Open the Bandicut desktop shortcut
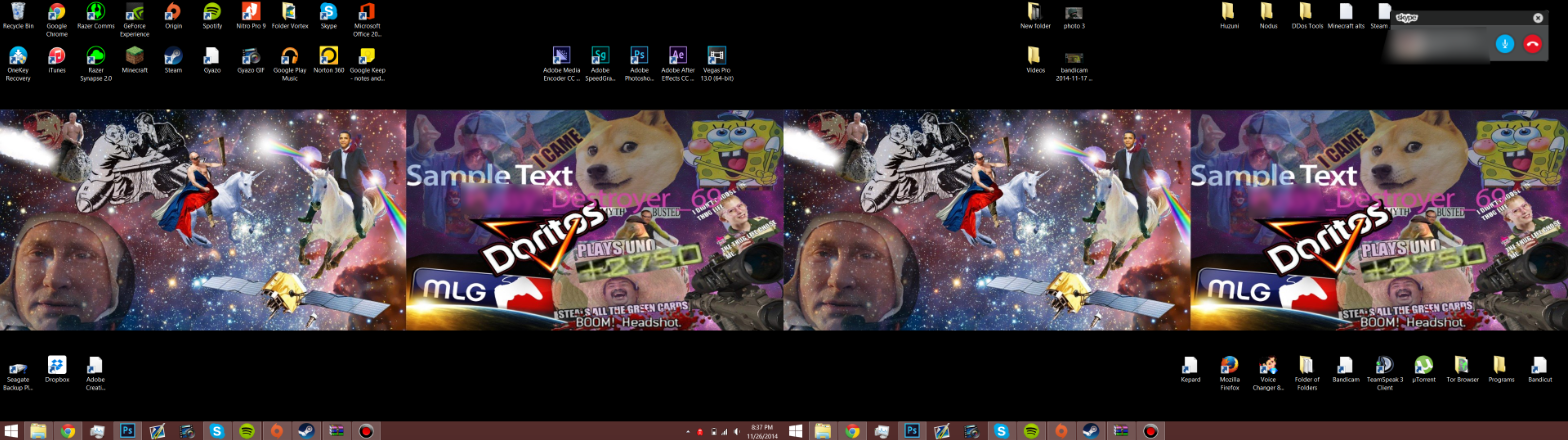Viewport: 1568px width, 440px height. point(1540,369)
